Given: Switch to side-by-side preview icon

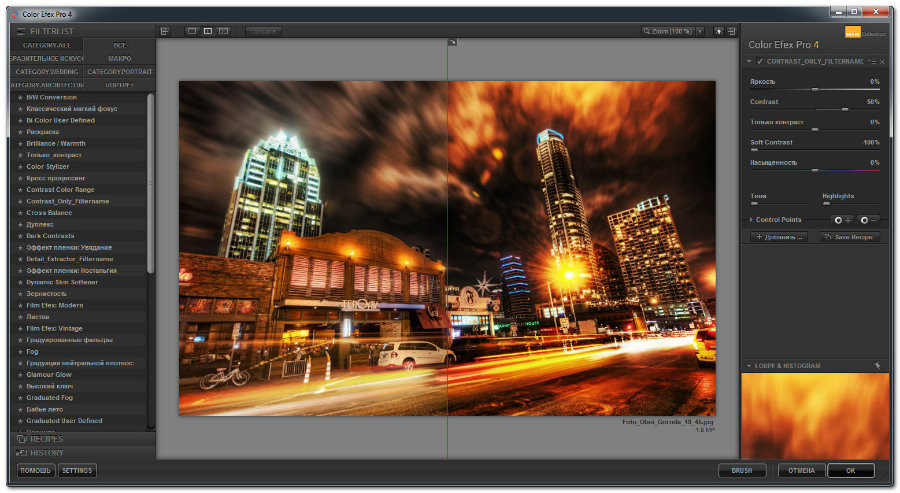Looking at the screenshot, I should tap(223, 31).
